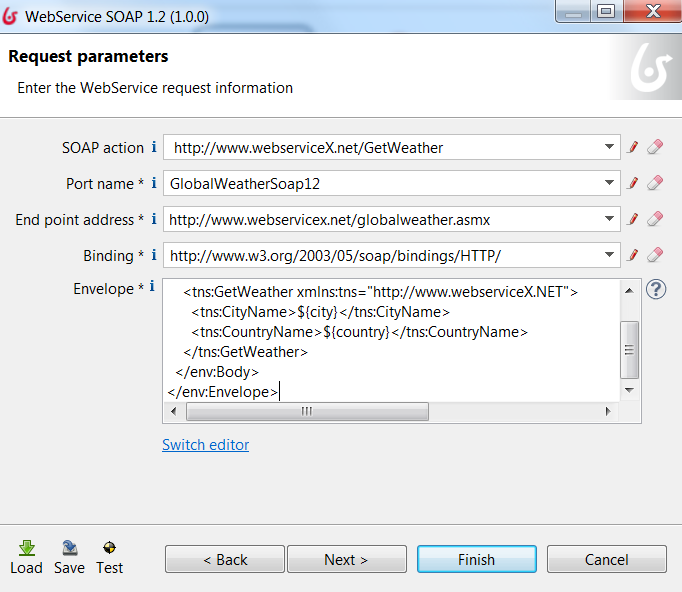Viewport: 682px width, 592px height.
Task: Click the pencil edit icon for End point address
Action: click(x=633, y=219)
